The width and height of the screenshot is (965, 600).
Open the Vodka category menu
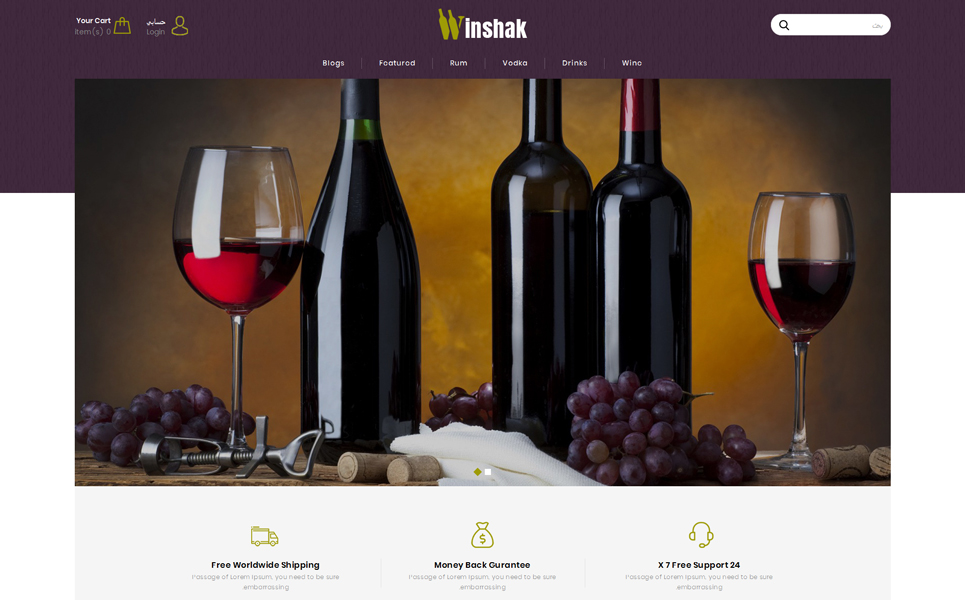pyautogui.click(x=515, y=63)
